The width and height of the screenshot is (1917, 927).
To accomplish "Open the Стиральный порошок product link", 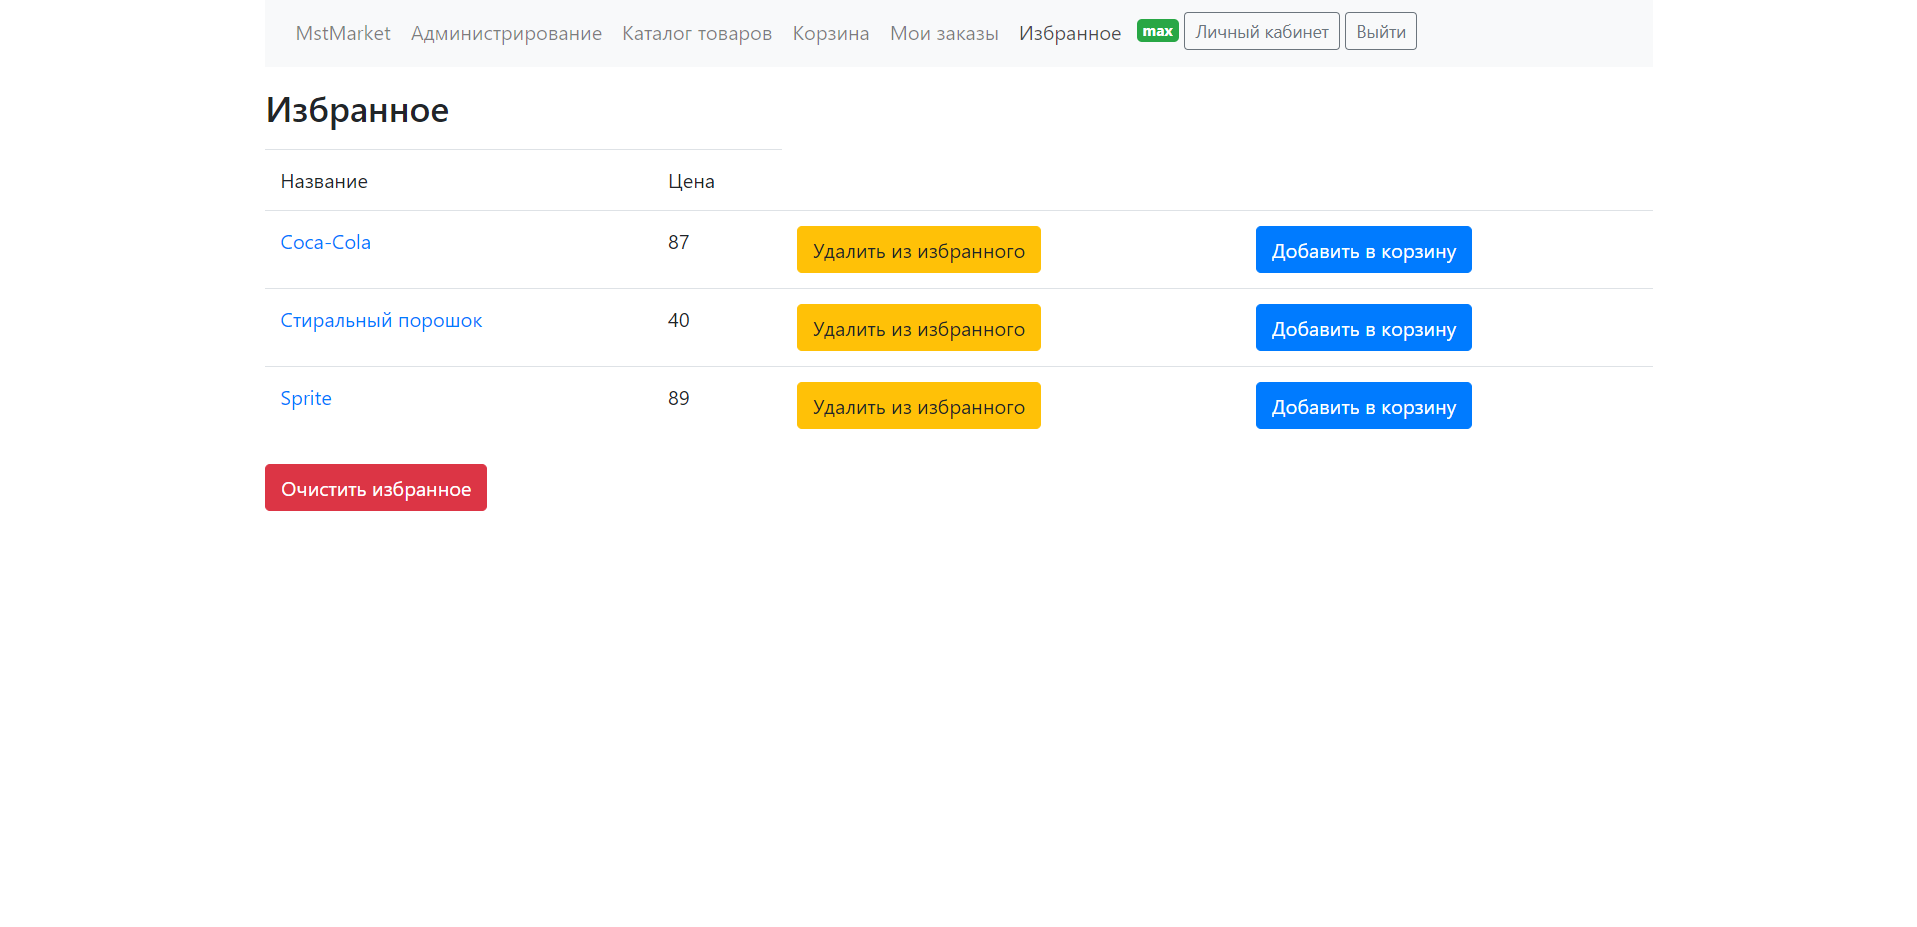I will pos(381,320).
